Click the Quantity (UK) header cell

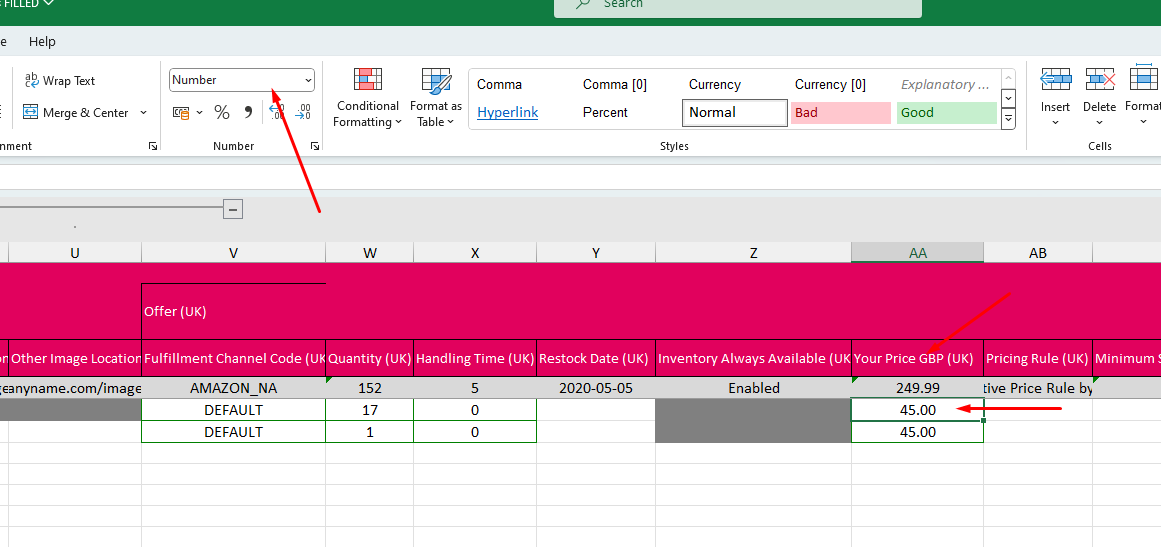point(369,358)
